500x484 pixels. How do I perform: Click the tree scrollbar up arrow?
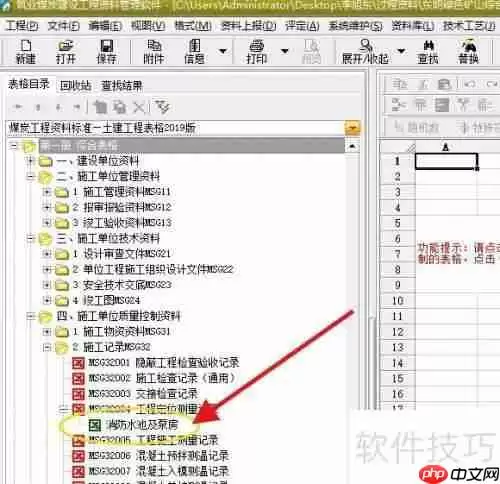click(353, 146)
